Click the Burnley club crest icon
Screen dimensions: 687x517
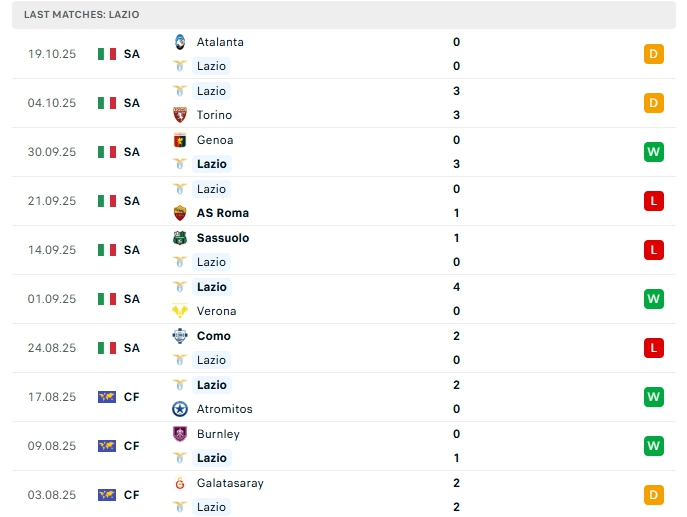tap(180, 434)
